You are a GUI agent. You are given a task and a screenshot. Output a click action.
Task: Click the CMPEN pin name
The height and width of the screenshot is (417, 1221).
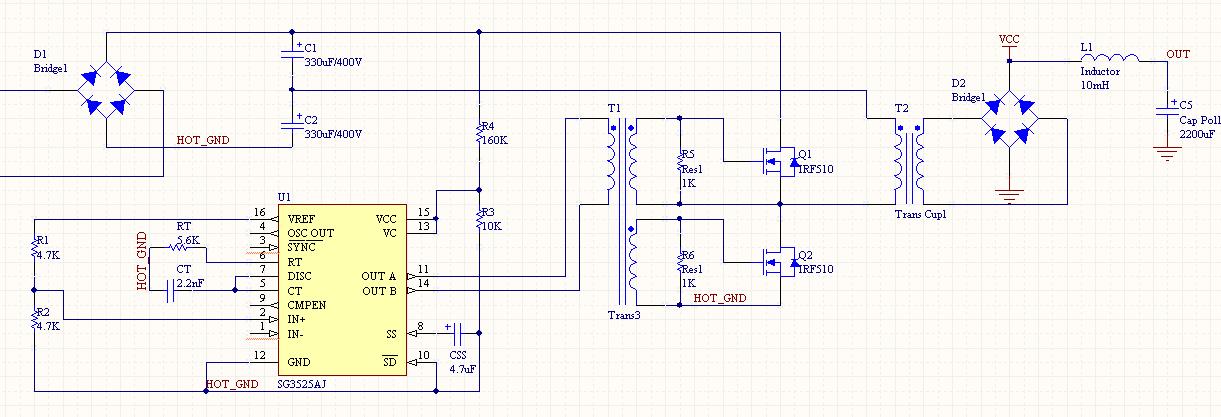[308, 304]
